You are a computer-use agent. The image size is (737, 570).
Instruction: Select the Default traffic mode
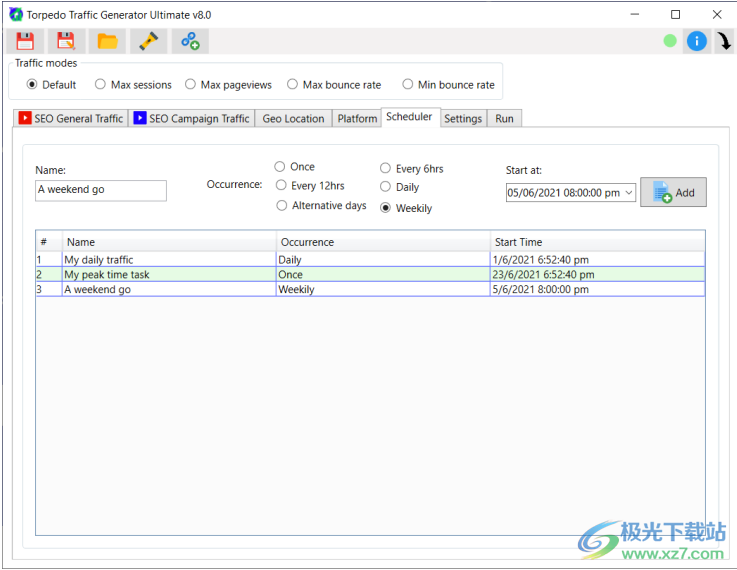click(x=51, y=85)
